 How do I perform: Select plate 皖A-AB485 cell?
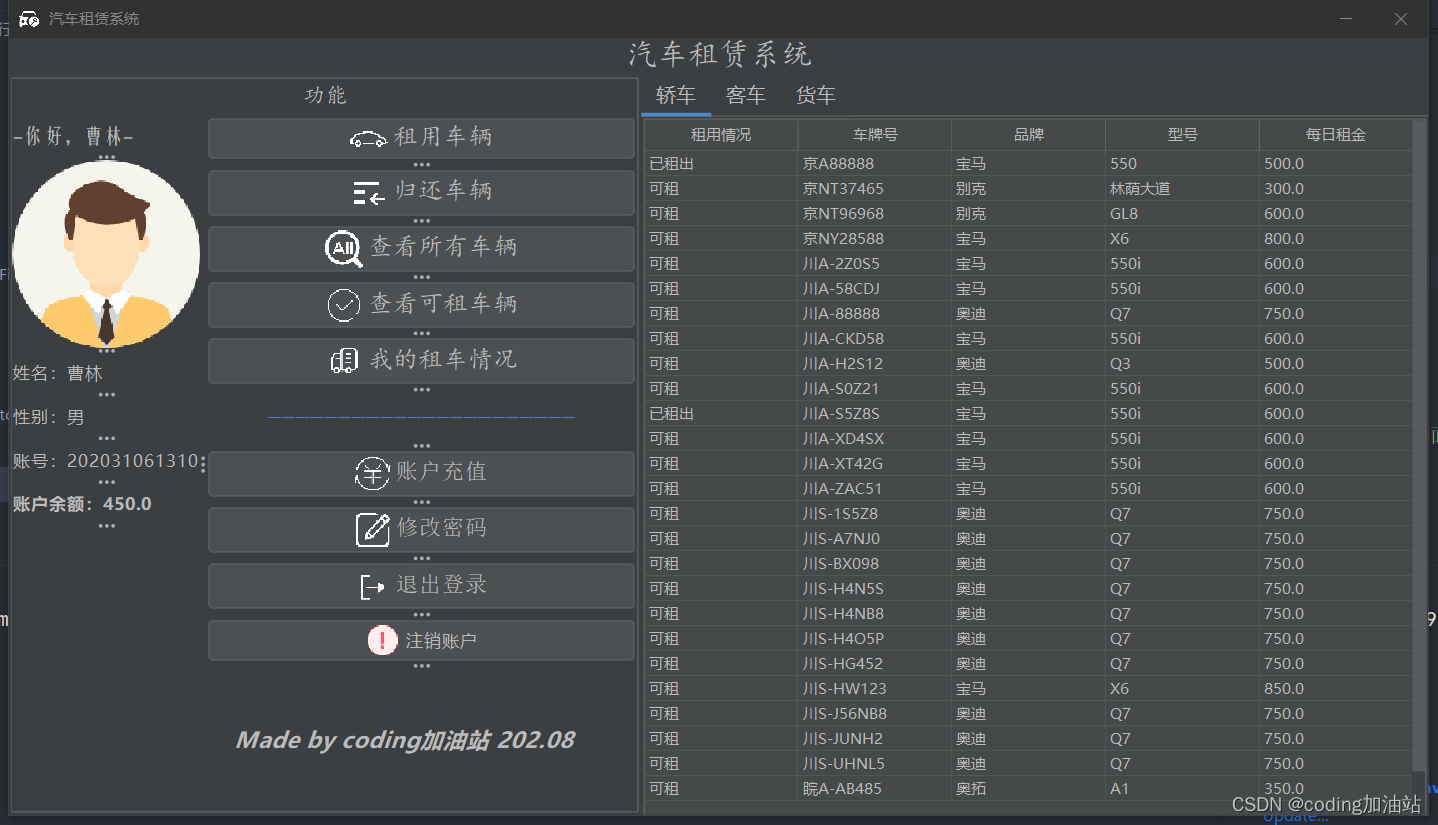(x=875, y=788)
